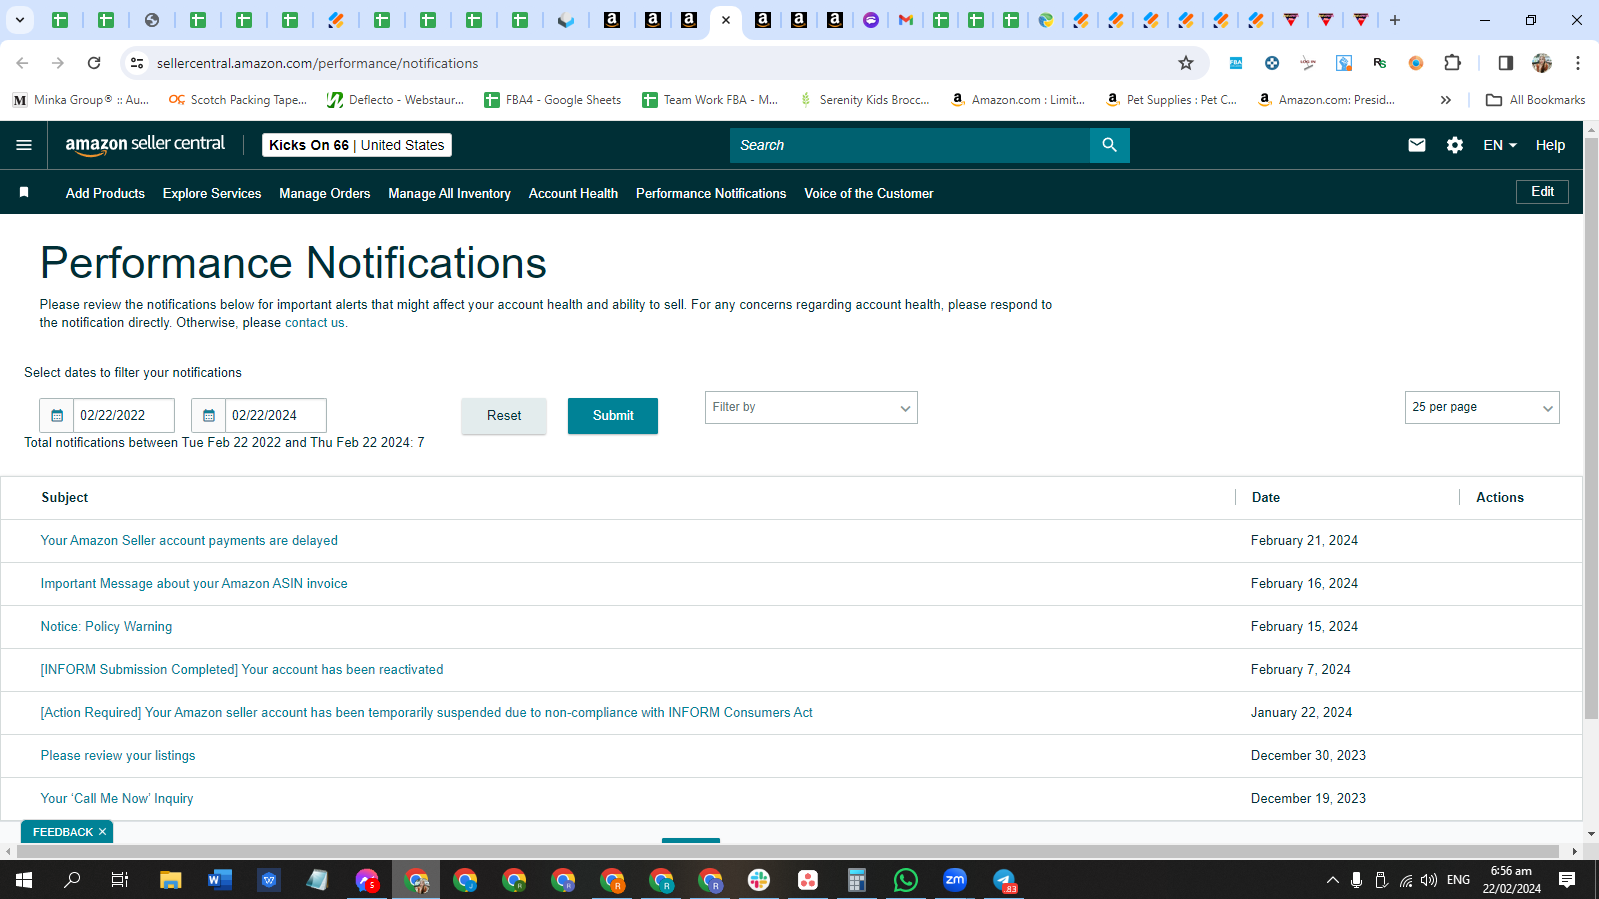
Task: Click the Submit button
Action: point(613,416)
